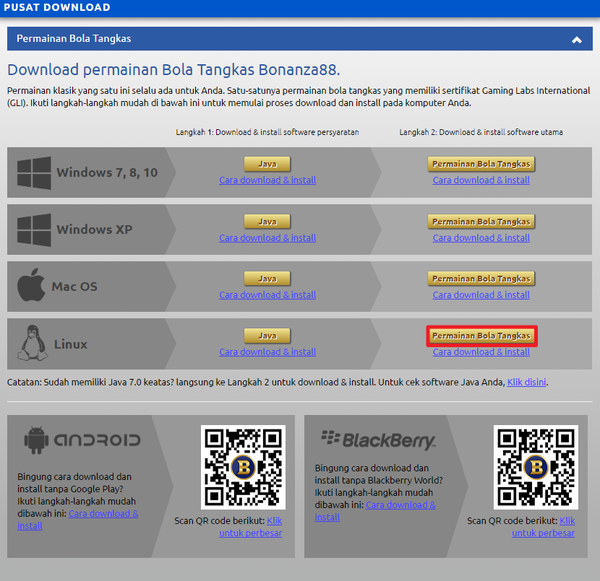Open Cara download & install for Windows XP game
600x581 pixels.
click(x=481, y=238)
